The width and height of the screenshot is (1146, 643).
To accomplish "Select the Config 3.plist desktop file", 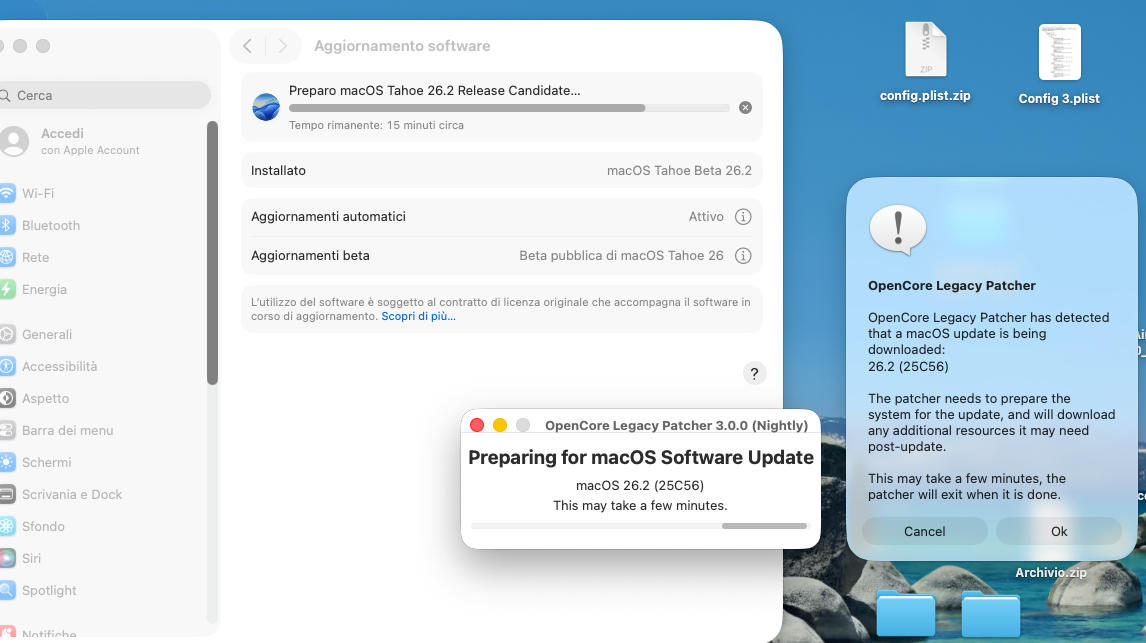I will coord(1059,65).
